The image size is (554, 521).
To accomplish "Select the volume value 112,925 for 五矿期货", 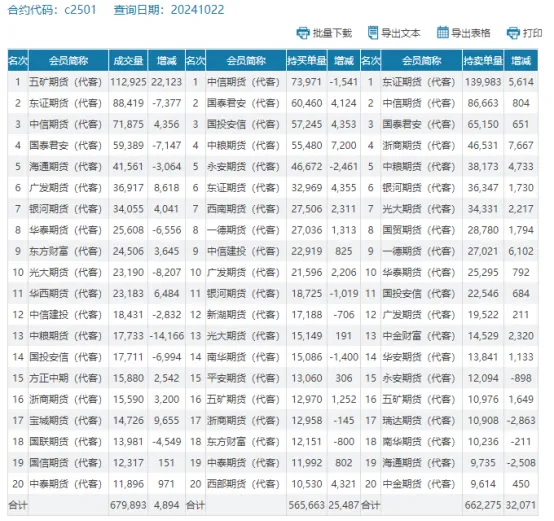I will [x=128, y=82].
